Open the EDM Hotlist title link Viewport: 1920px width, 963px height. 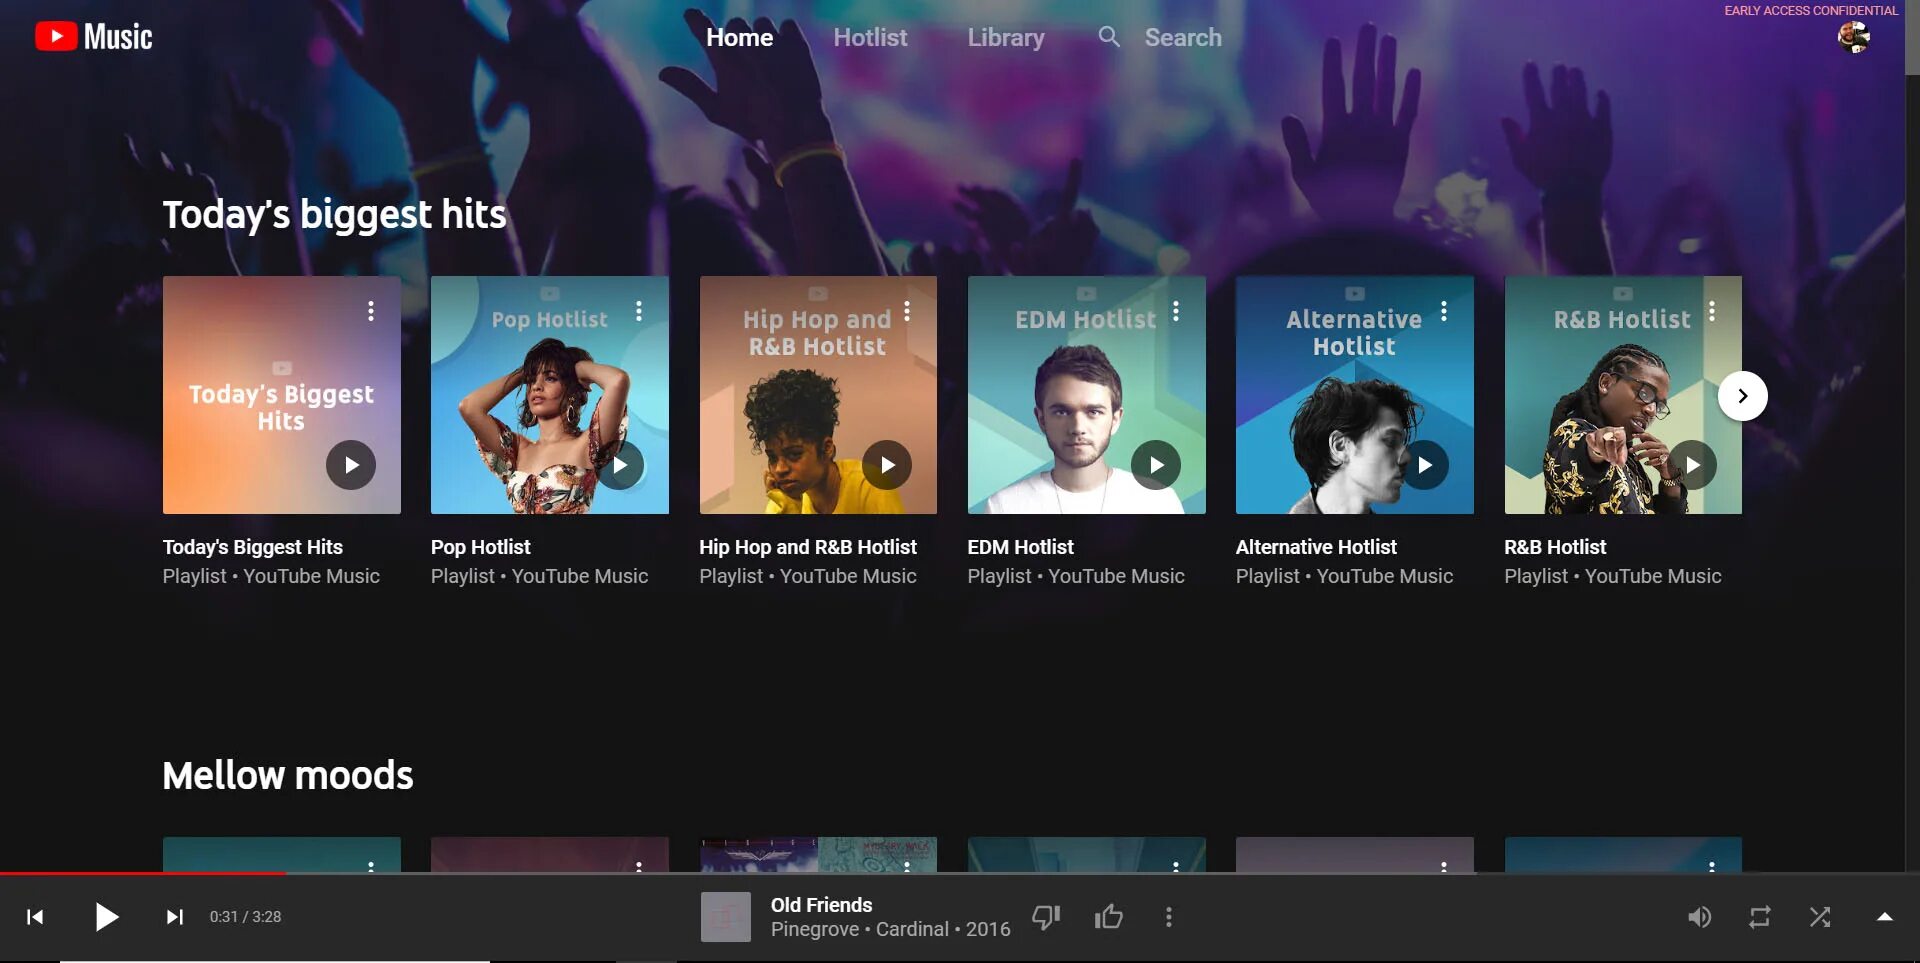click(1020, 547)
